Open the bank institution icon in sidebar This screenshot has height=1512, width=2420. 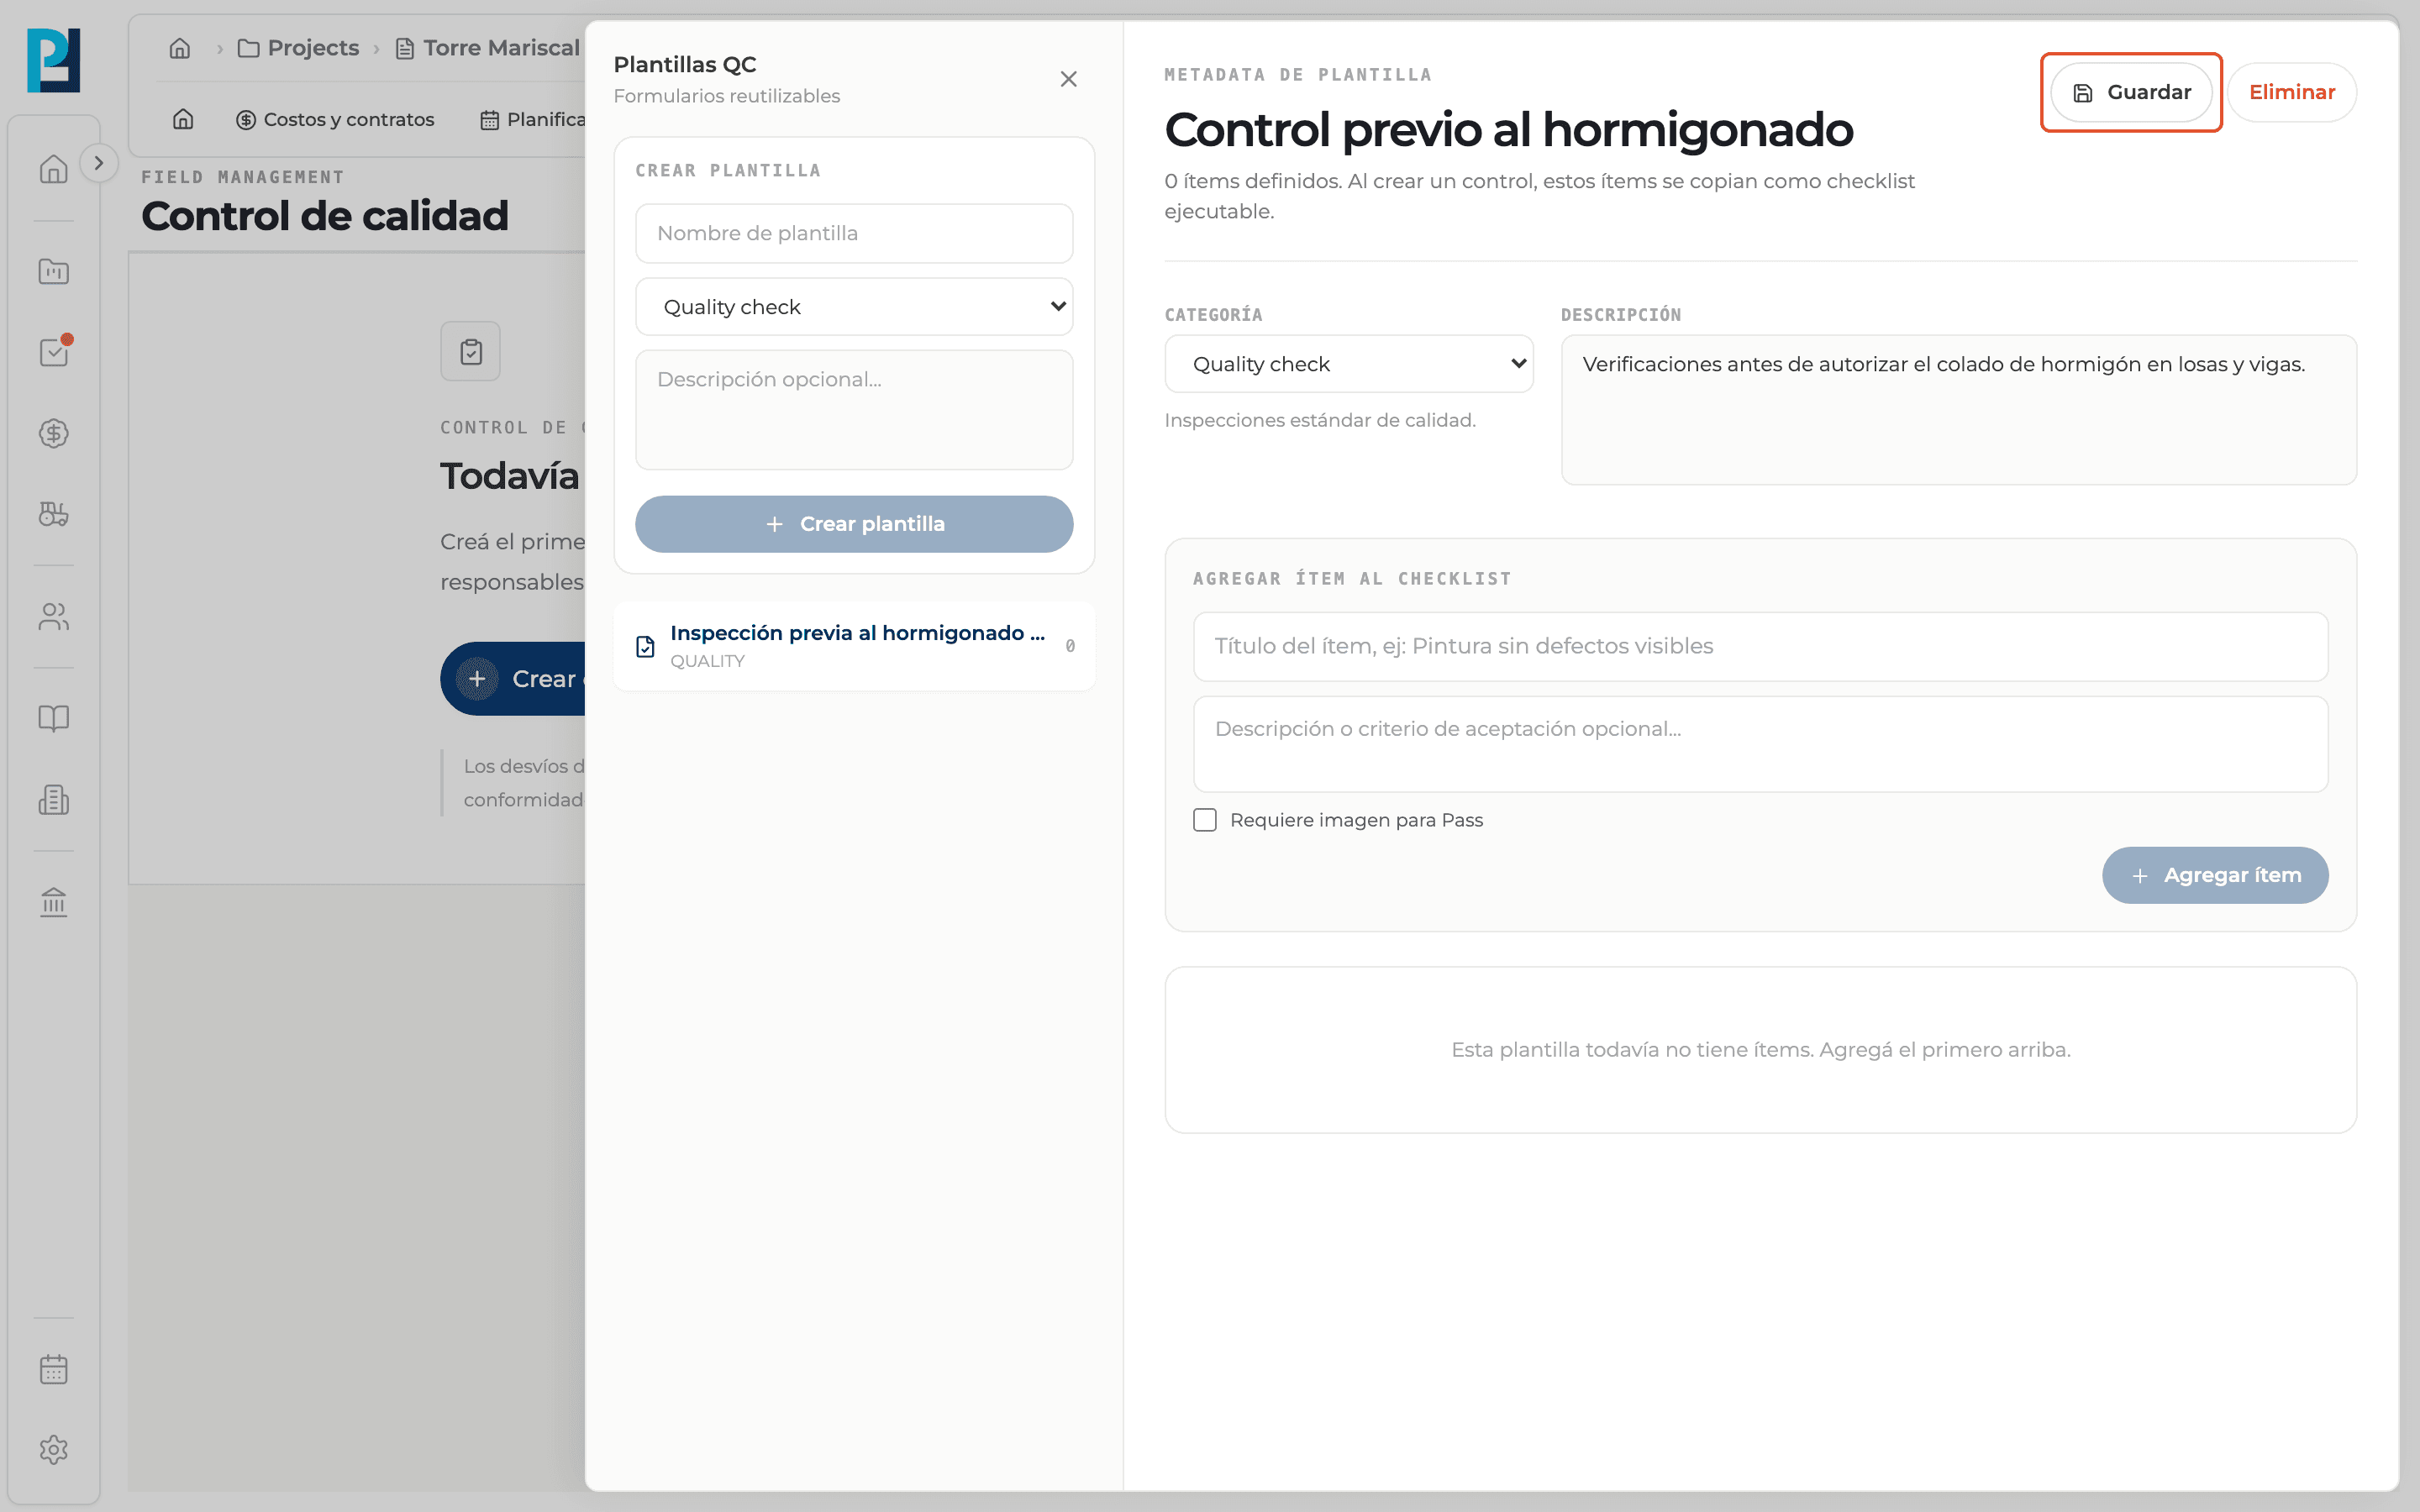tap(54, 902)
